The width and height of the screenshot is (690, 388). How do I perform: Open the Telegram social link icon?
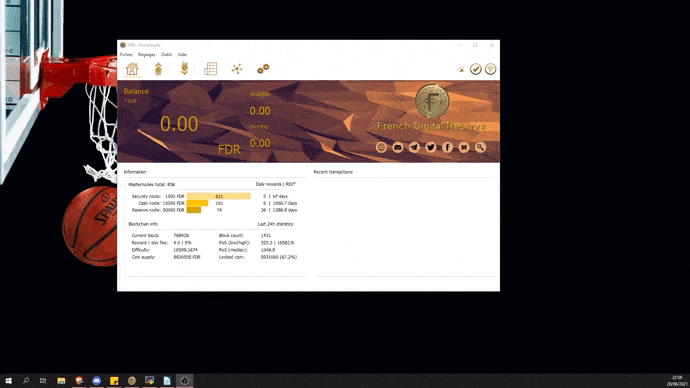pyautogui.click(x=414, y=147)
